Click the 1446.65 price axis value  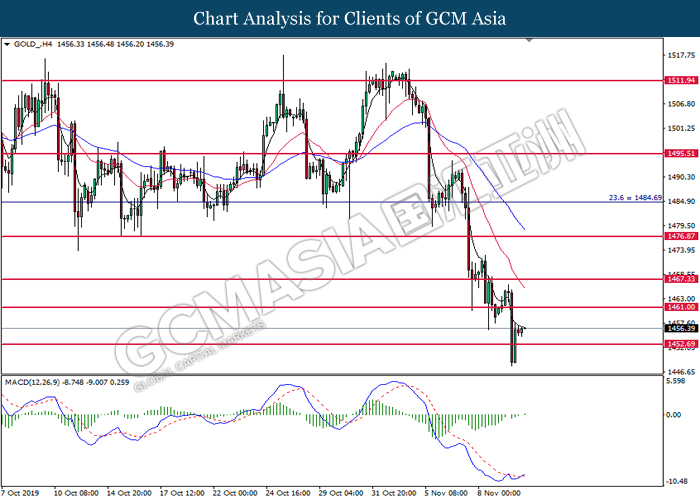click(681, 371)
